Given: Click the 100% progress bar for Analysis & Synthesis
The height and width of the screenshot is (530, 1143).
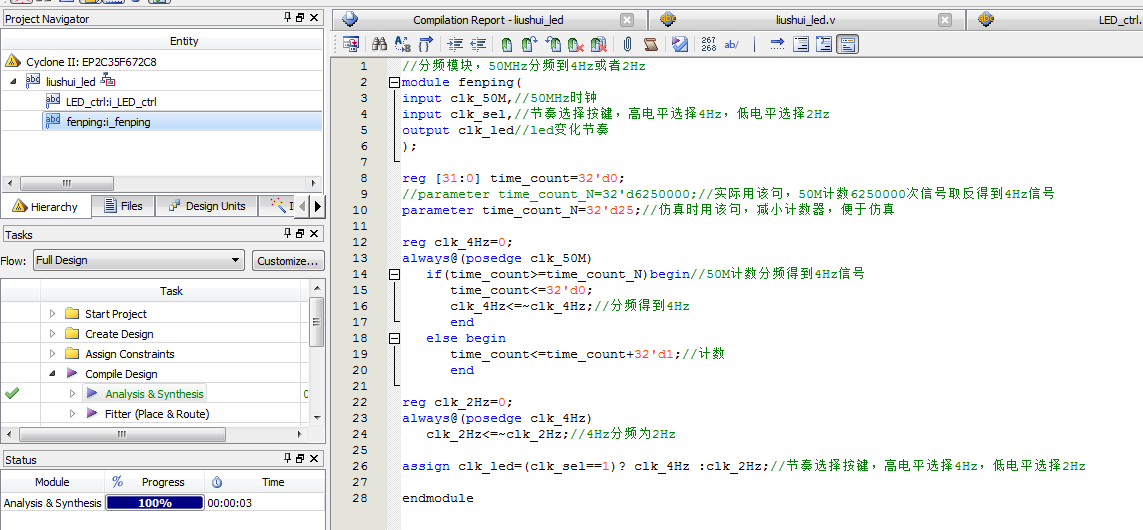Looking at the screenshot, I should tap(154, 503).
